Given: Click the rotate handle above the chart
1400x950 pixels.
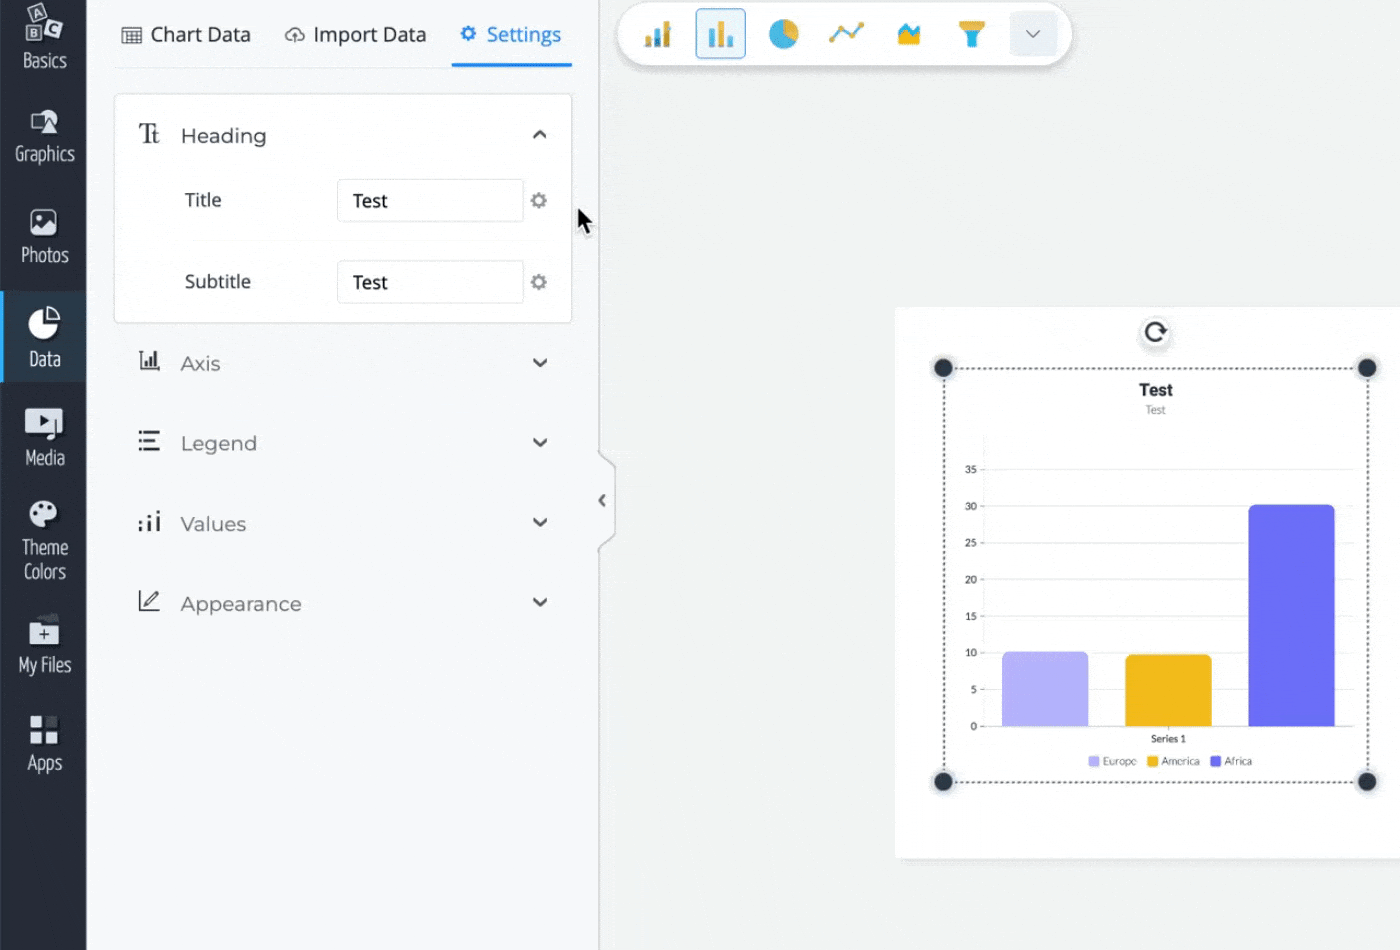Looking at the screenshot, I should [x=1155, y=332].
